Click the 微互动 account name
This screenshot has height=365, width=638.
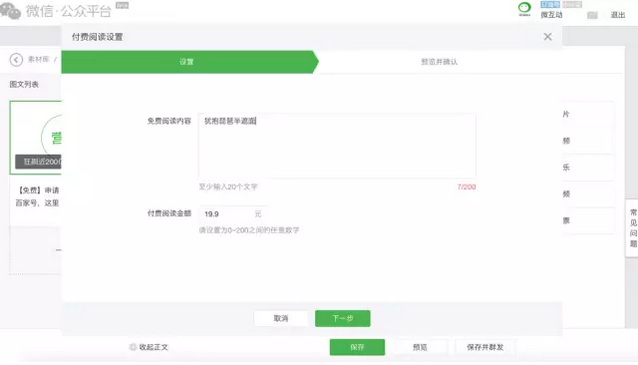[x=551, y=15]
